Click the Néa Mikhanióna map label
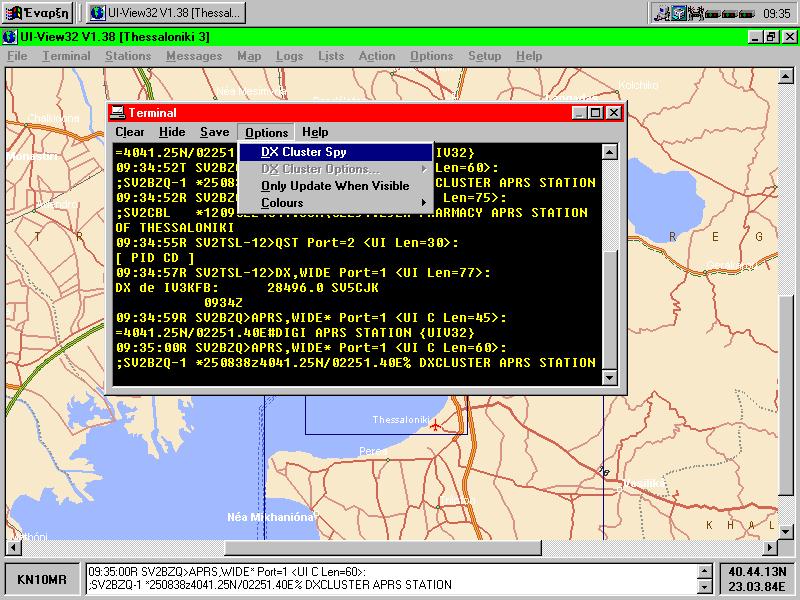 coord(270,517)
